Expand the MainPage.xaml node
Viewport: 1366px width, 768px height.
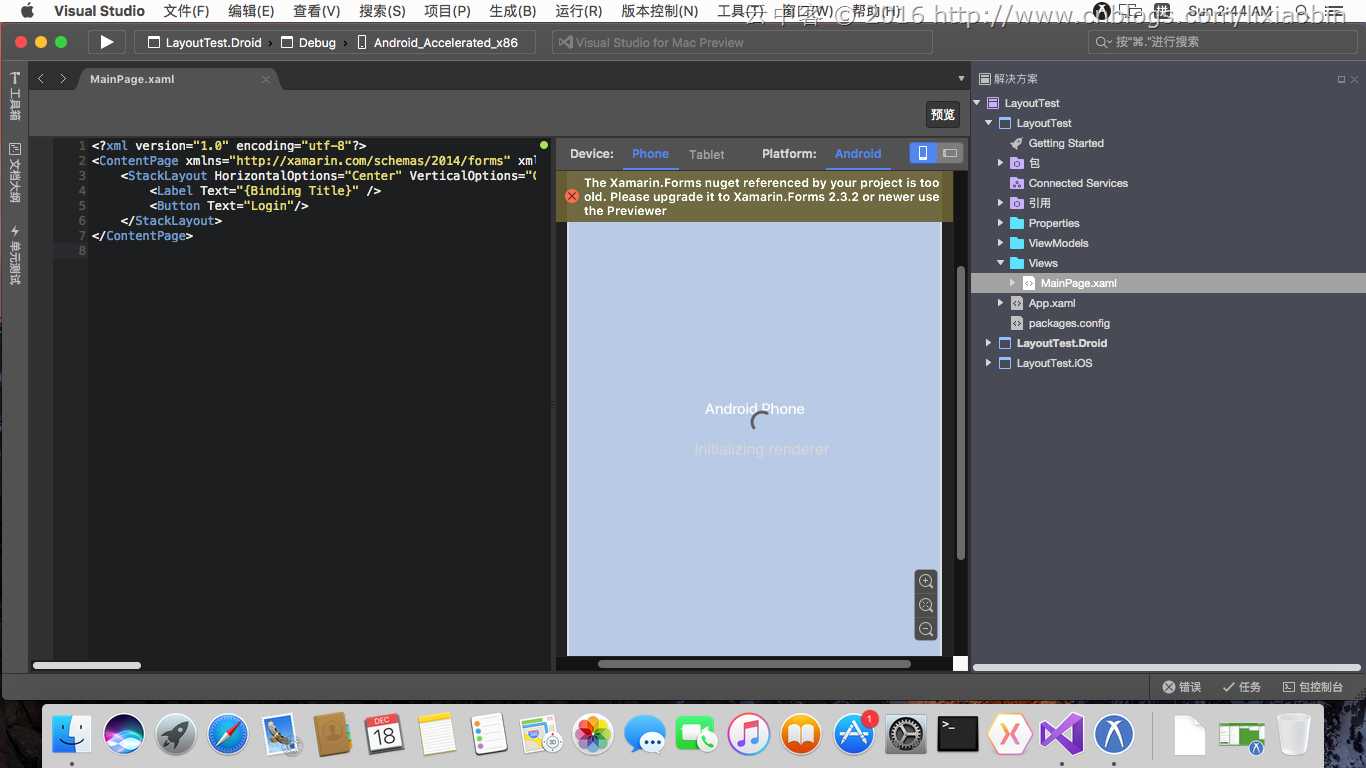1012,283
